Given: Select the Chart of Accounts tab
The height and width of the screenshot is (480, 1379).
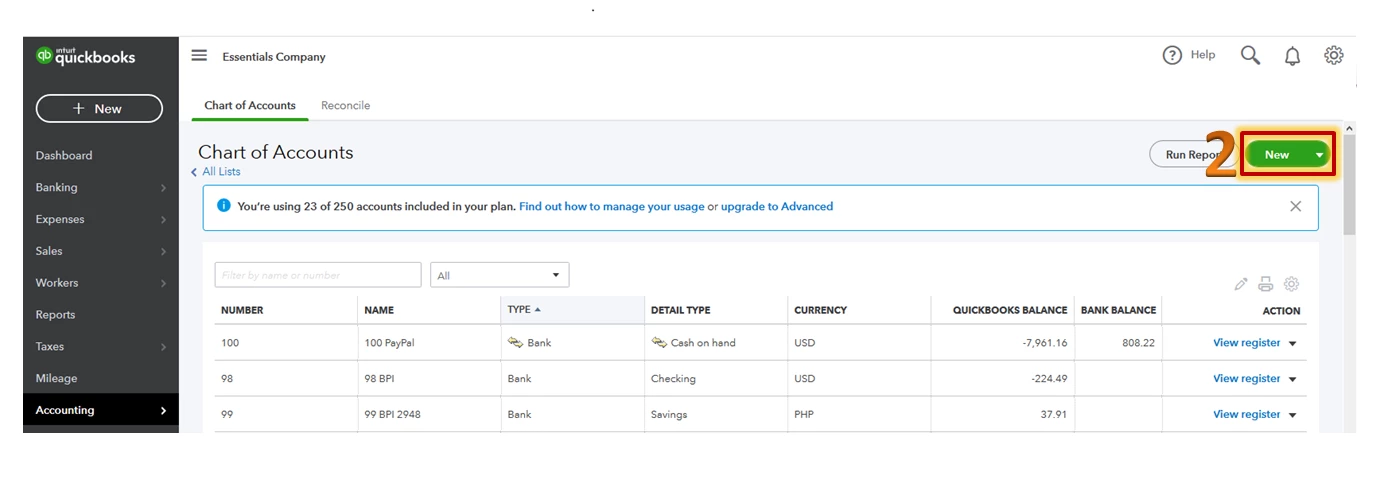Looking at the screenshot, I should [250, 105].
